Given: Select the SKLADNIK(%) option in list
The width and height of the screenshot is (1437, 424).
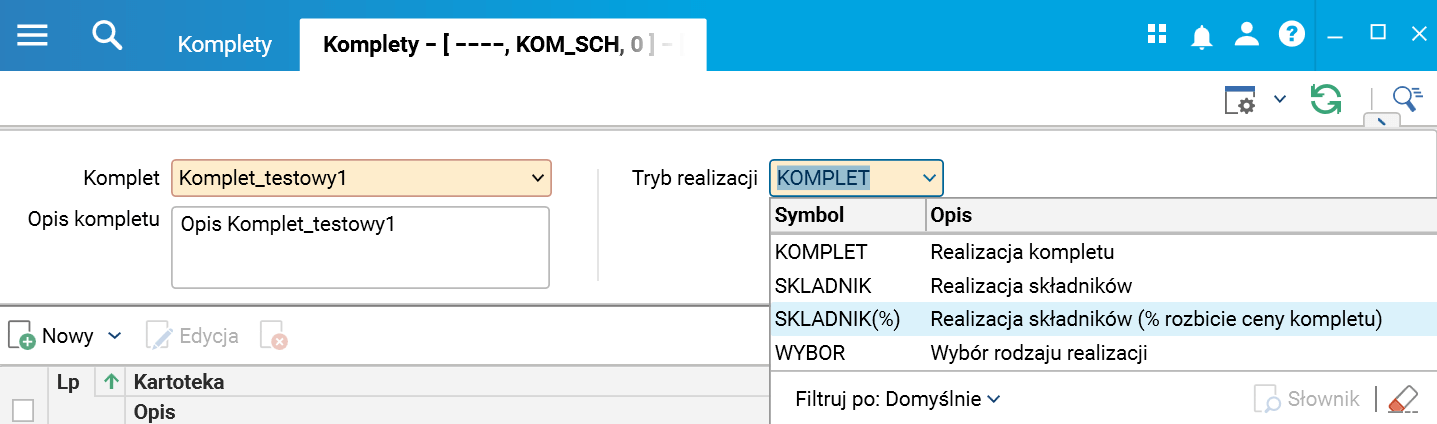Looking at the screenshot, I should click(838, 319).
